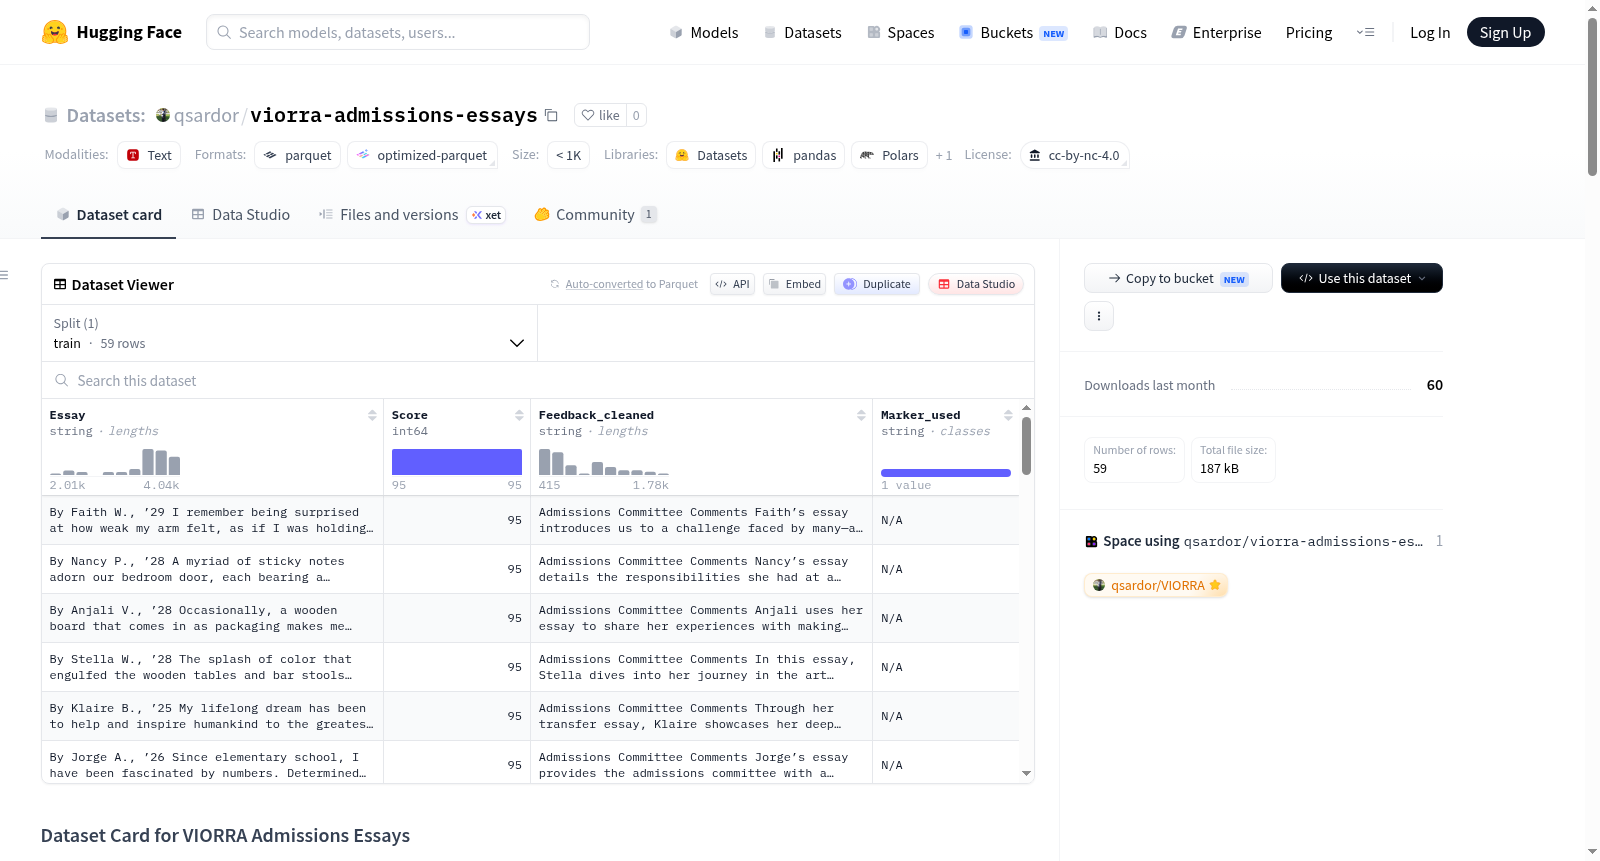Screen dimensions: 1600x861
Task: Click the Feedback_cleaned lengths histogram
Action: pos(604,462)
